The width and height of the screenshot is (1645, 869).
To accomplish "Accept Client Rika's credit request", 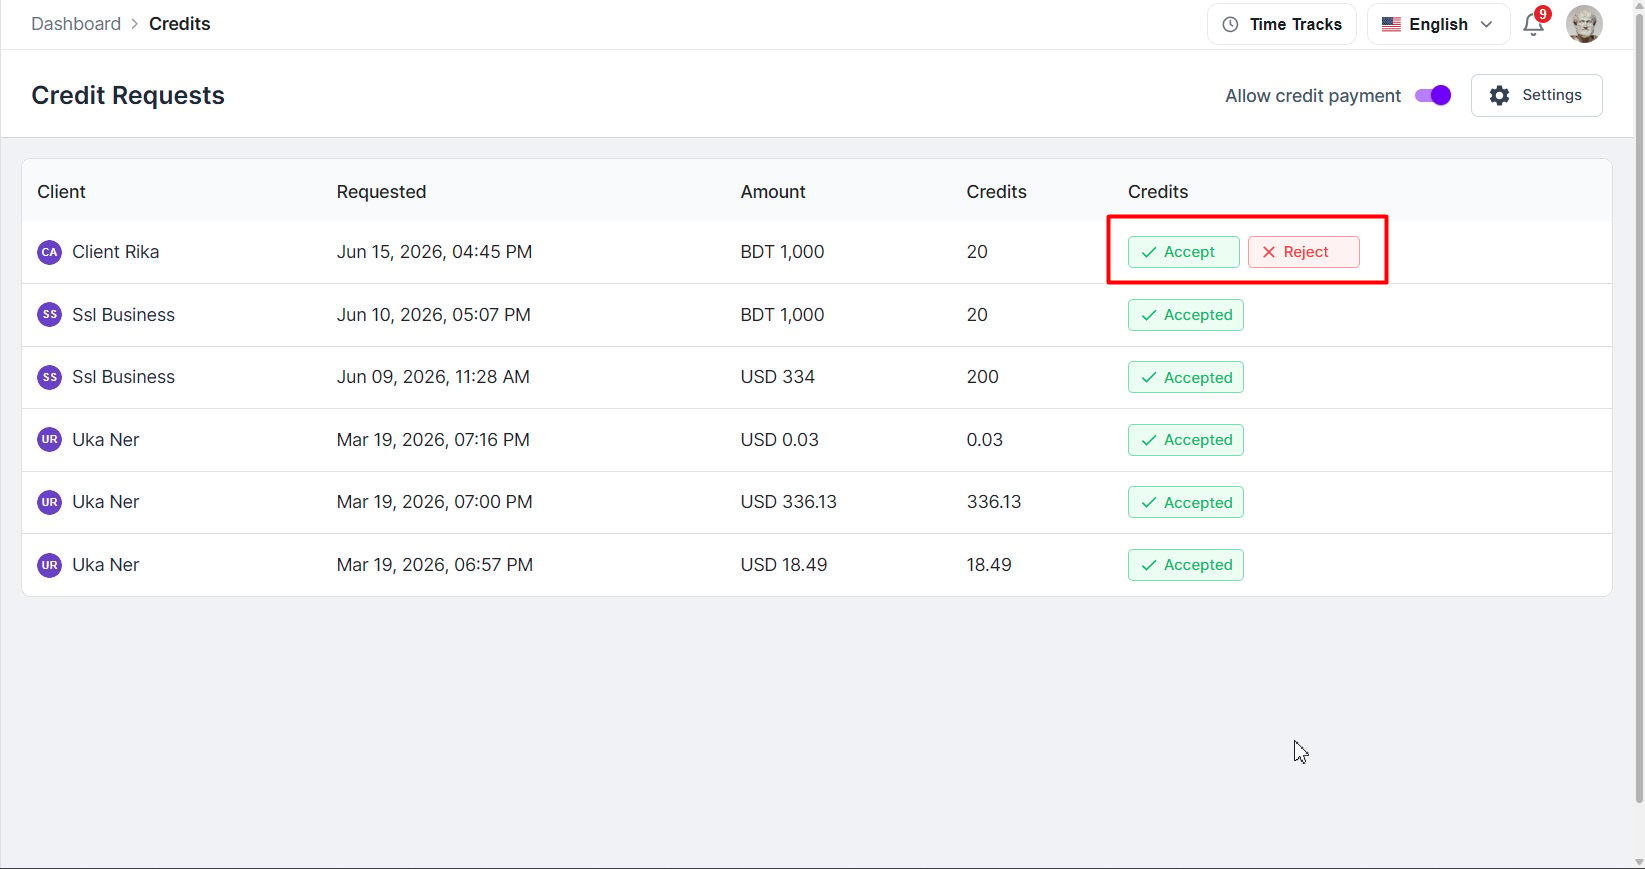I will [1184, 252].
